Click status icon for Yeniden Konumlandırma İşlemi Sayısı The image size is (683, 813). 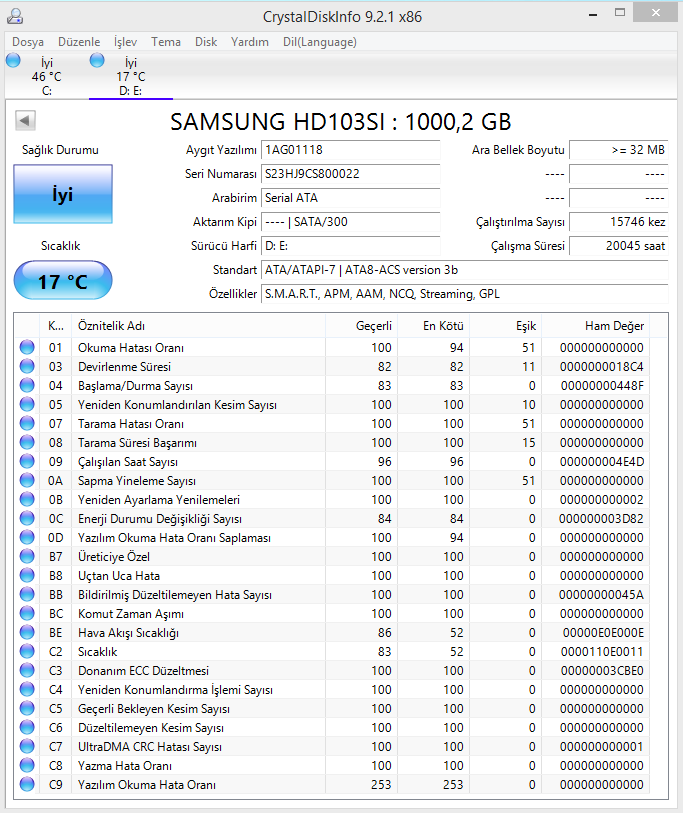27,690
